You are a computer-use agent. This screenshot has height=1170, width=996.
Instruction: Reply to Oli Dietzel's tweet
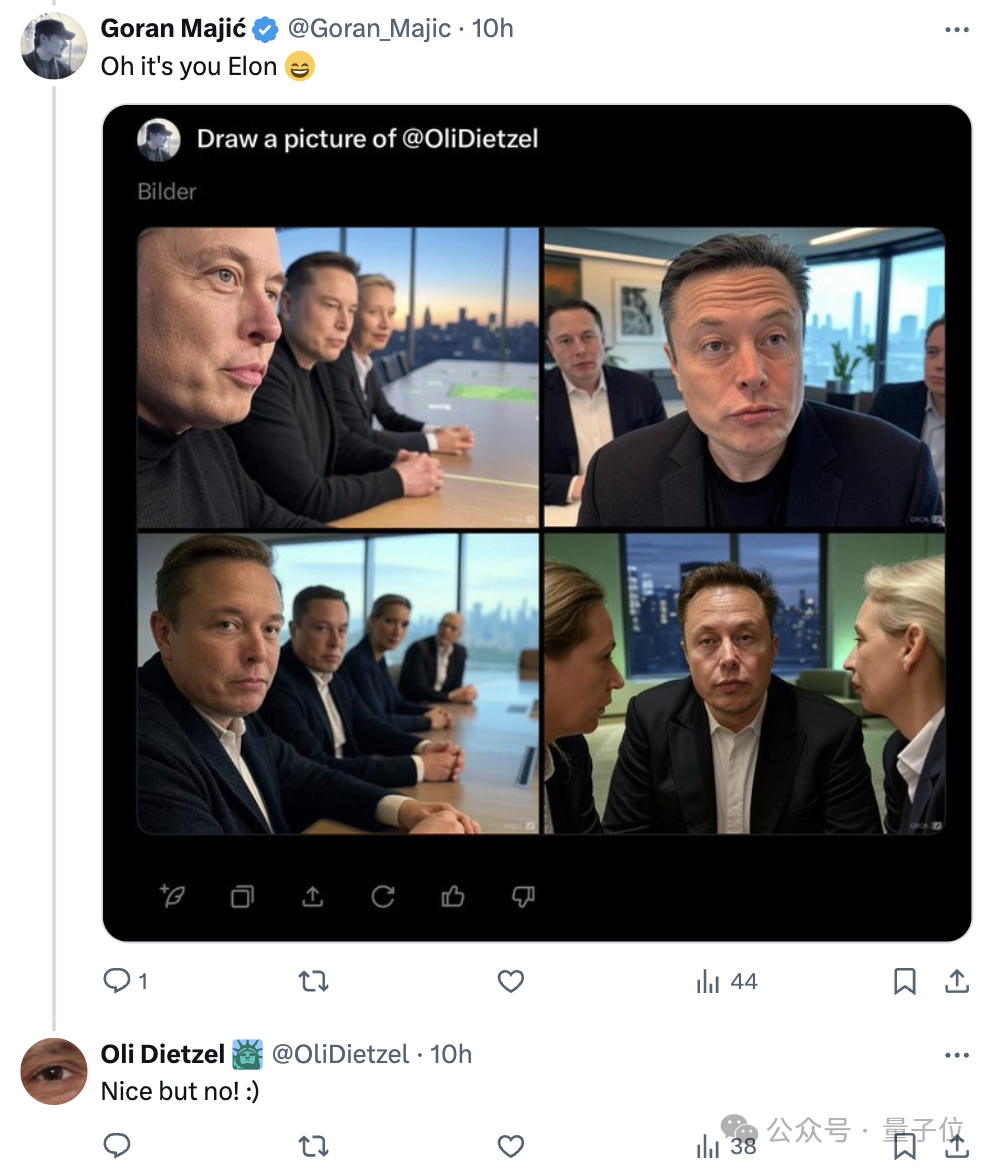click(116, 1145)
